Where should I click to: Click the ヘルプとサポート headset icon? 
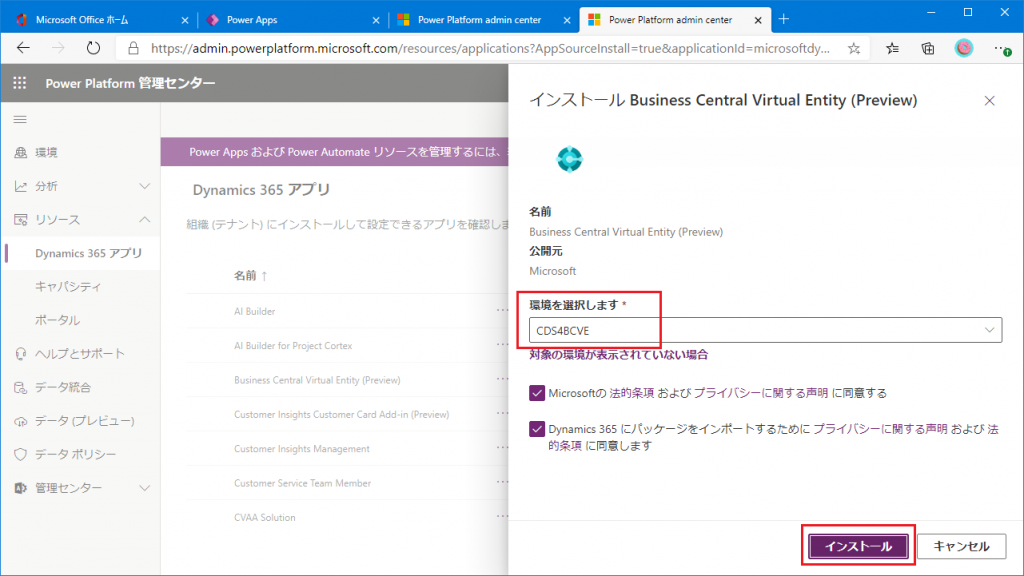21,353
